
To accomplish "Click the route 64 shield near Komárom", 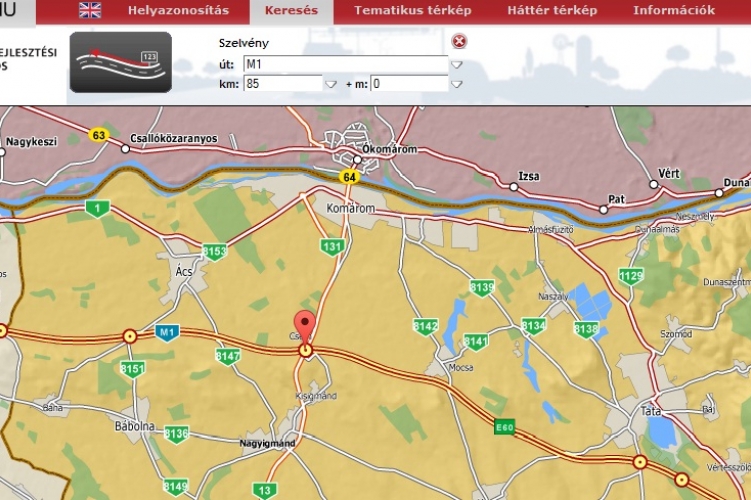I will (x=348, y=177).
